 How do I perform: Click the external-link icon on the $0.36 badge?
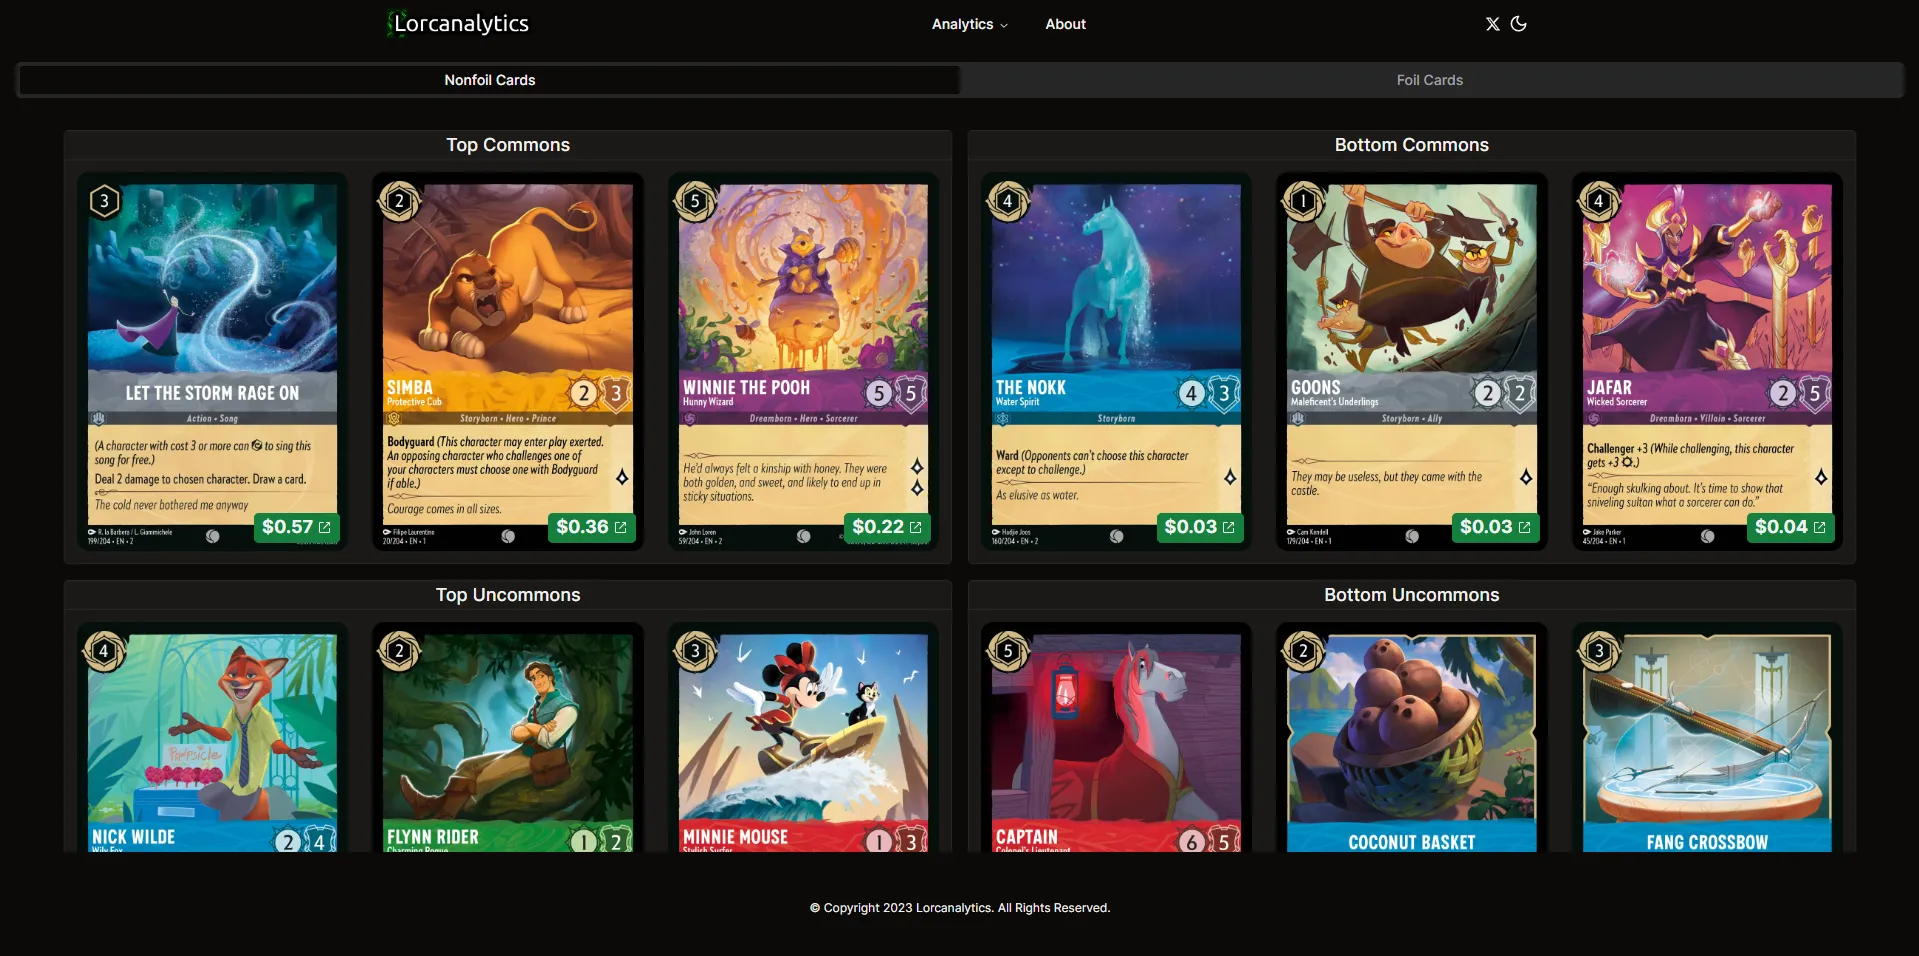click(x=620, y=527)
